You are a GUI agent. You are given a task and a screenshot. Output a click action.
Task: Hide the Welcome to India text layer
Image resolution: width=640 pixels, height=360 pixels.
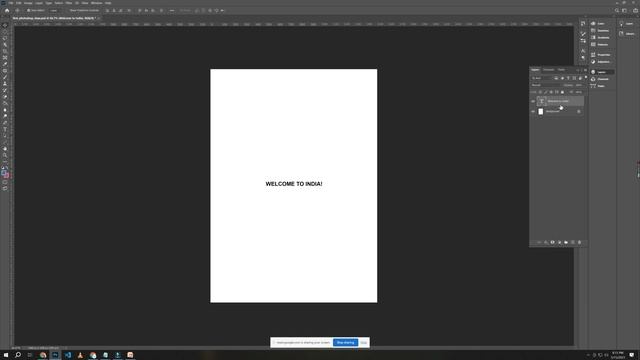coord(533,101)
